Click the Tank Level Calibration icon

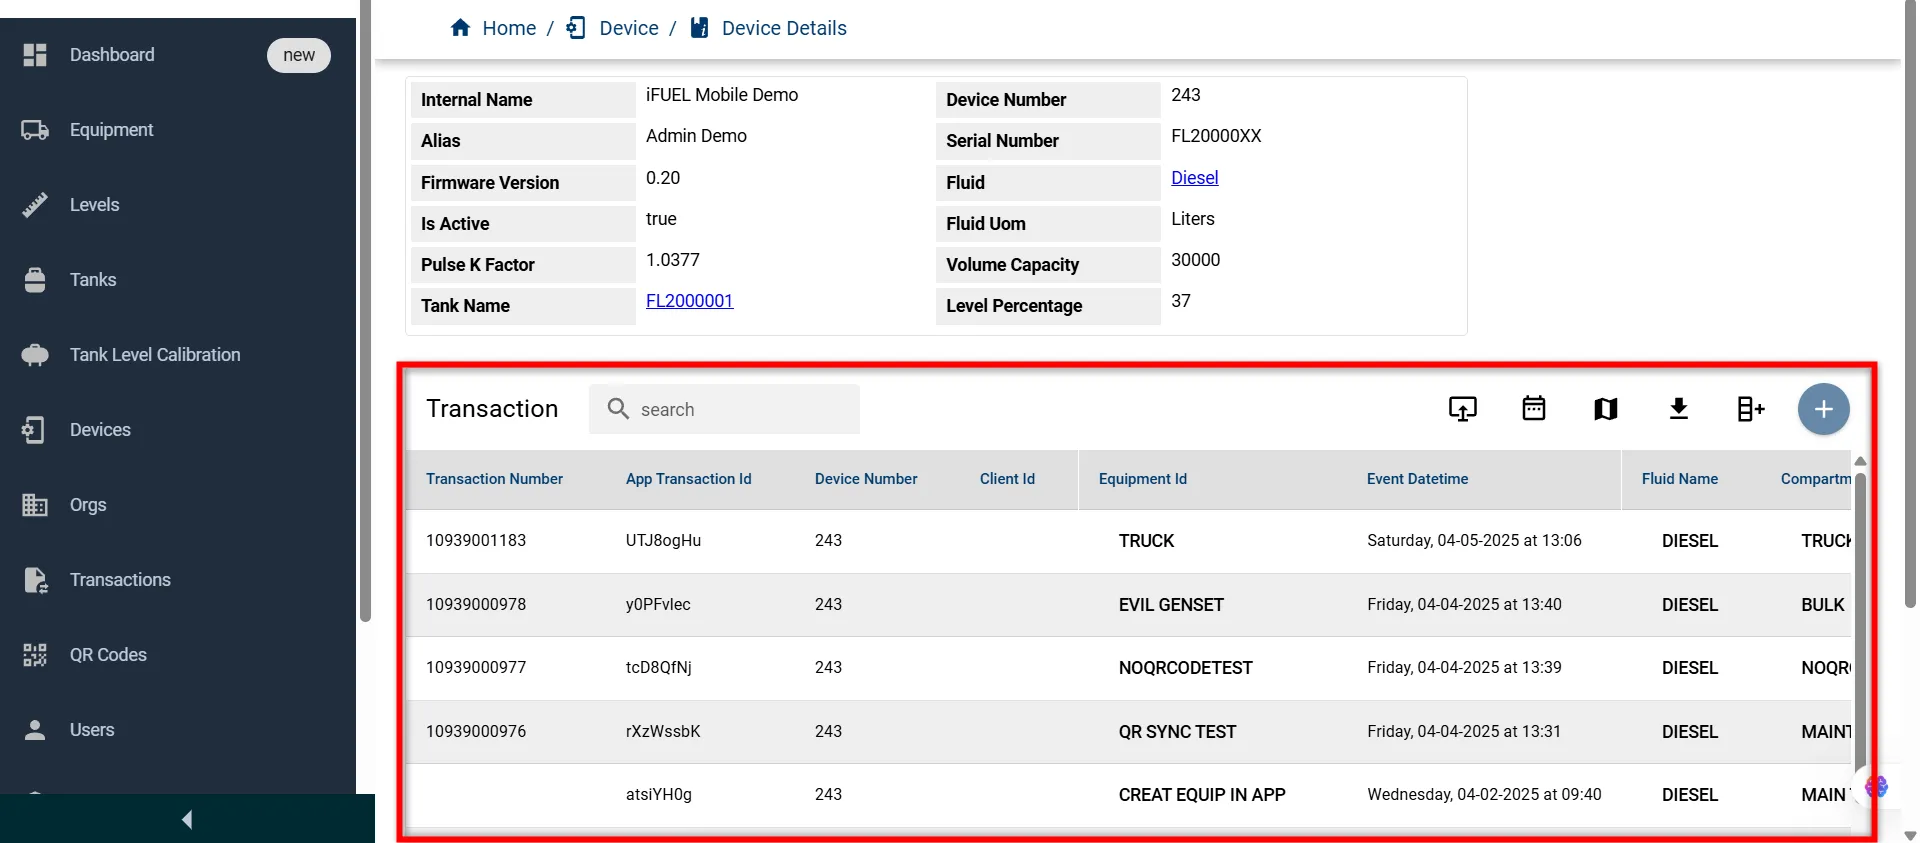click(35, 355)
